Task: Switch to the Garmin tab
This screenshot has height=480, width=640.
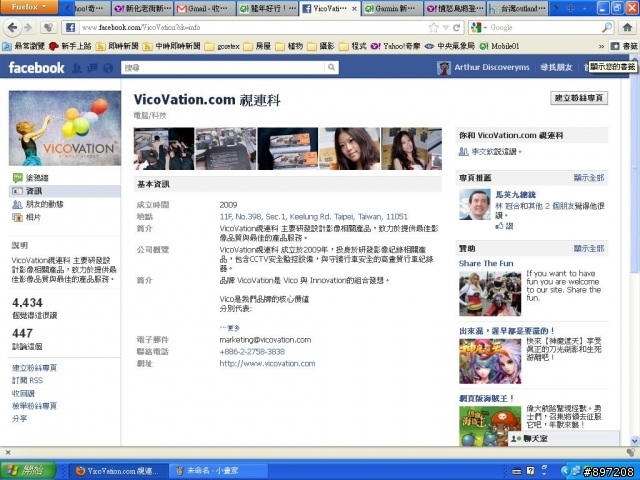Action: 392,8
